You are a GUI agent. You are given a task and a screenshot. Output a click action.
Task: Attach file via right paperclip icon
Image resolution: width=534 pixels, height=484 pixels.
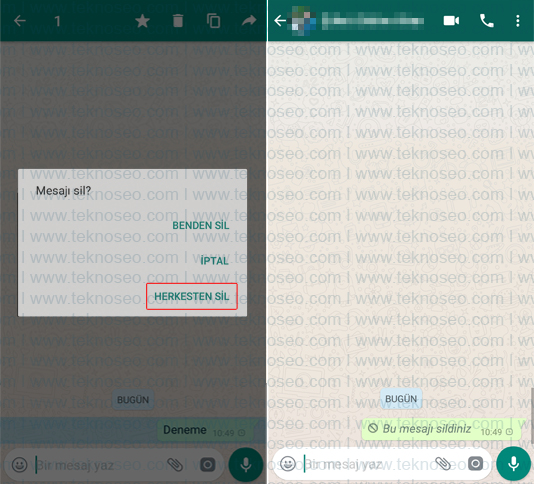coord(443,464)
